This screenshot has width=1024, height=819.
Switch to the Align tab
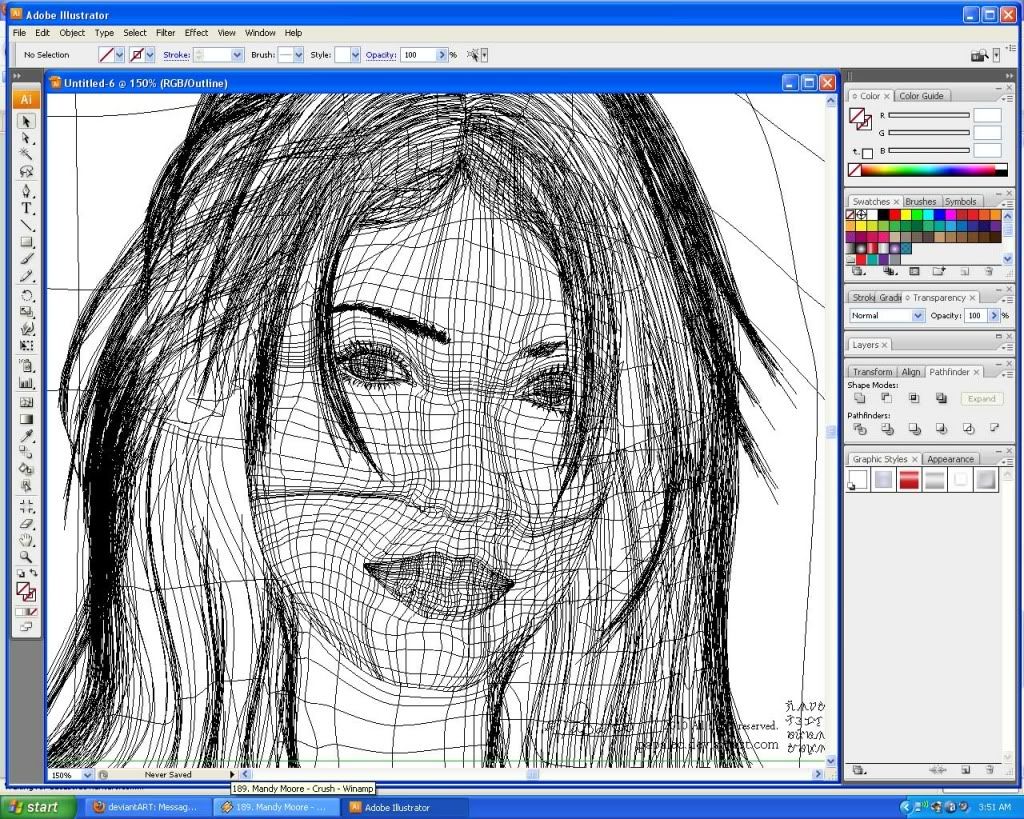point(910,372)
